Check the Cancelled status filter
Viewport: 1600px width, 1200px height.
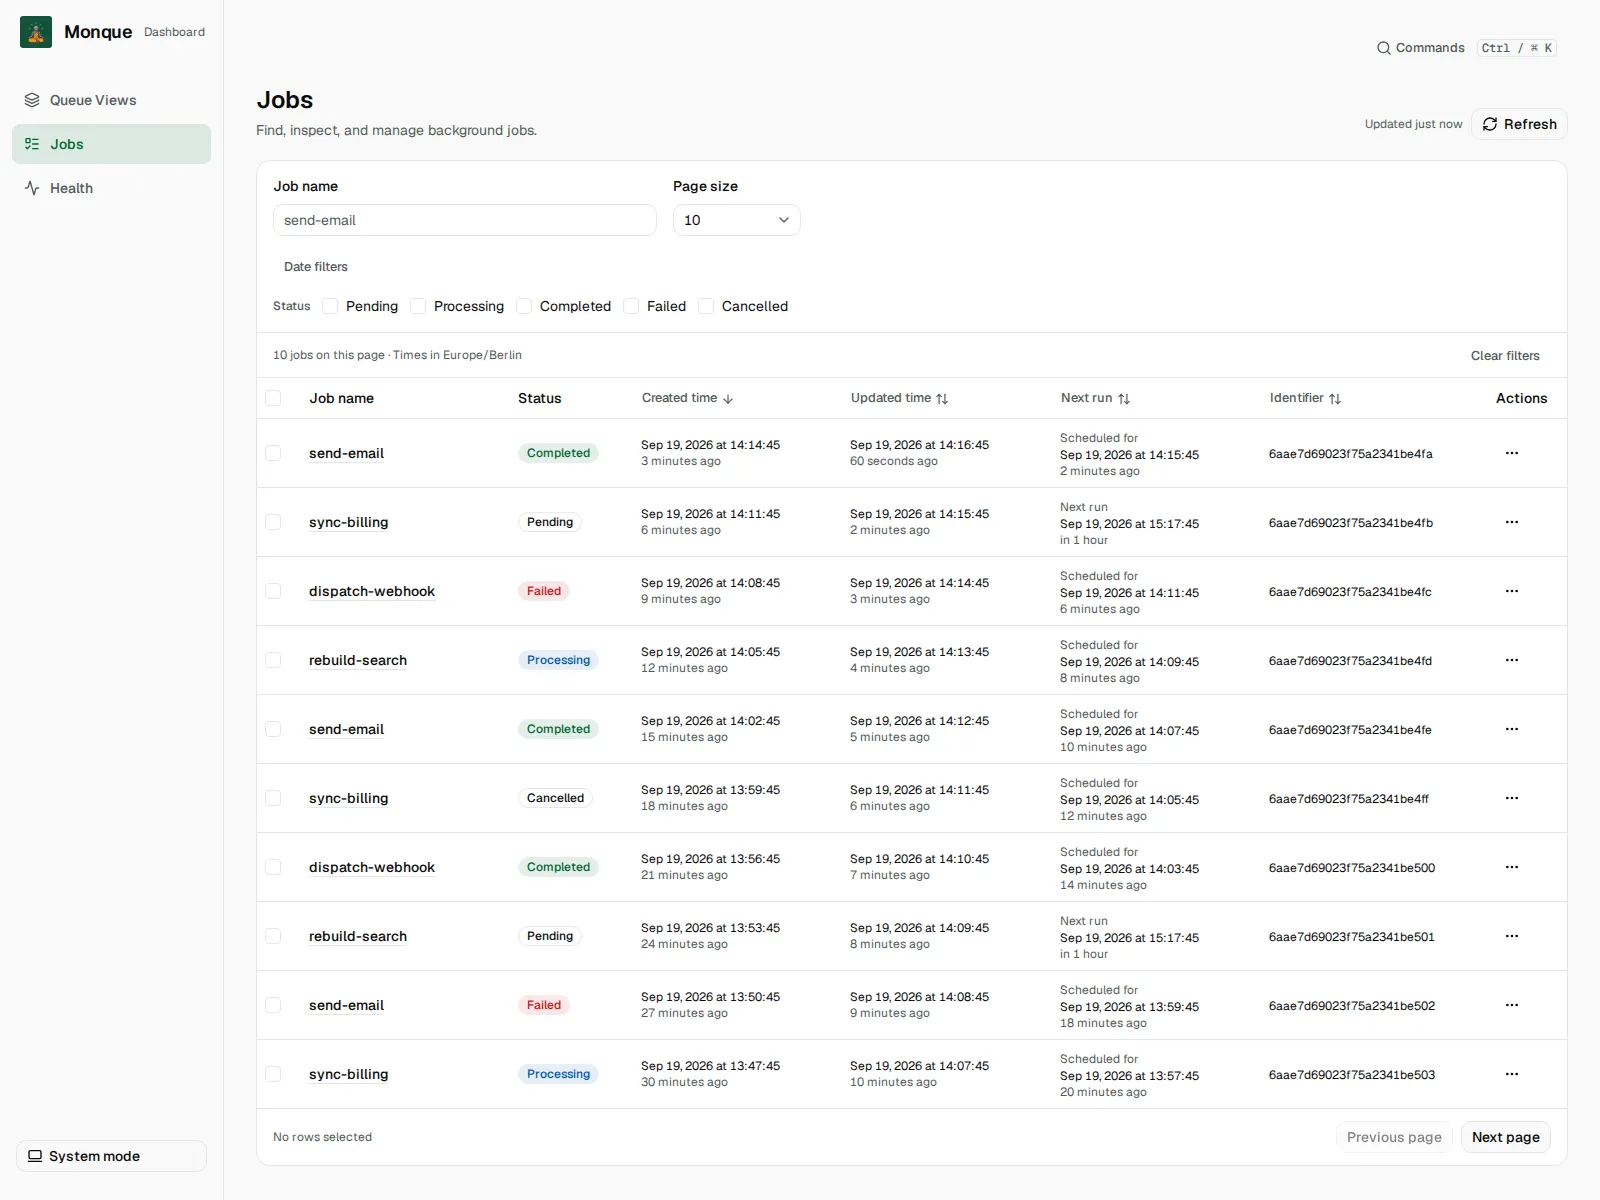tap(706, 306)
